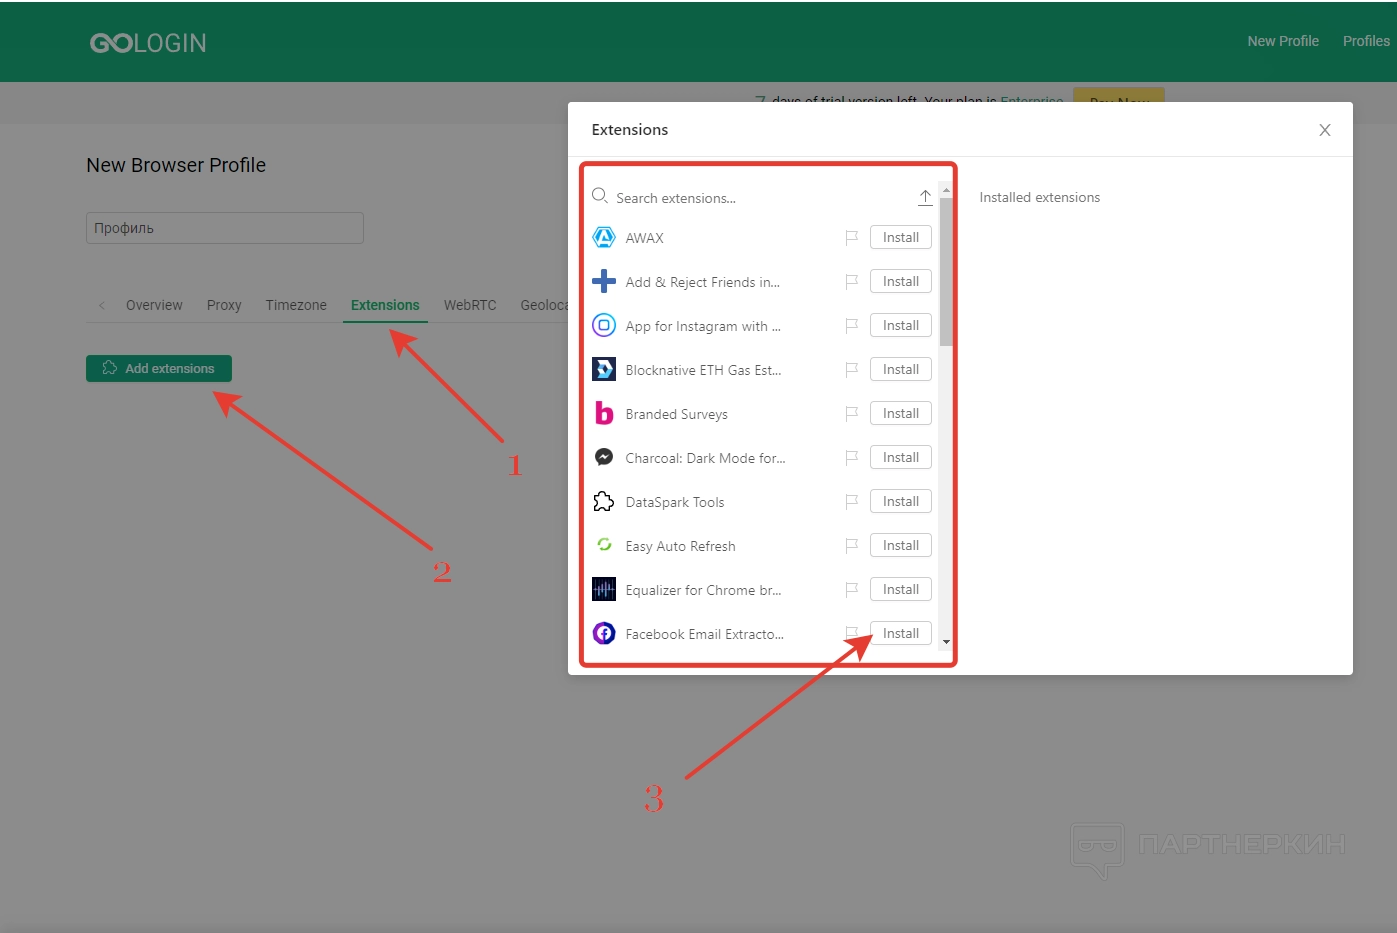The width and height of the screenshot is (1397, 933).
Task: Click the AWAX extension icon
Action: (x=604, y=238)
